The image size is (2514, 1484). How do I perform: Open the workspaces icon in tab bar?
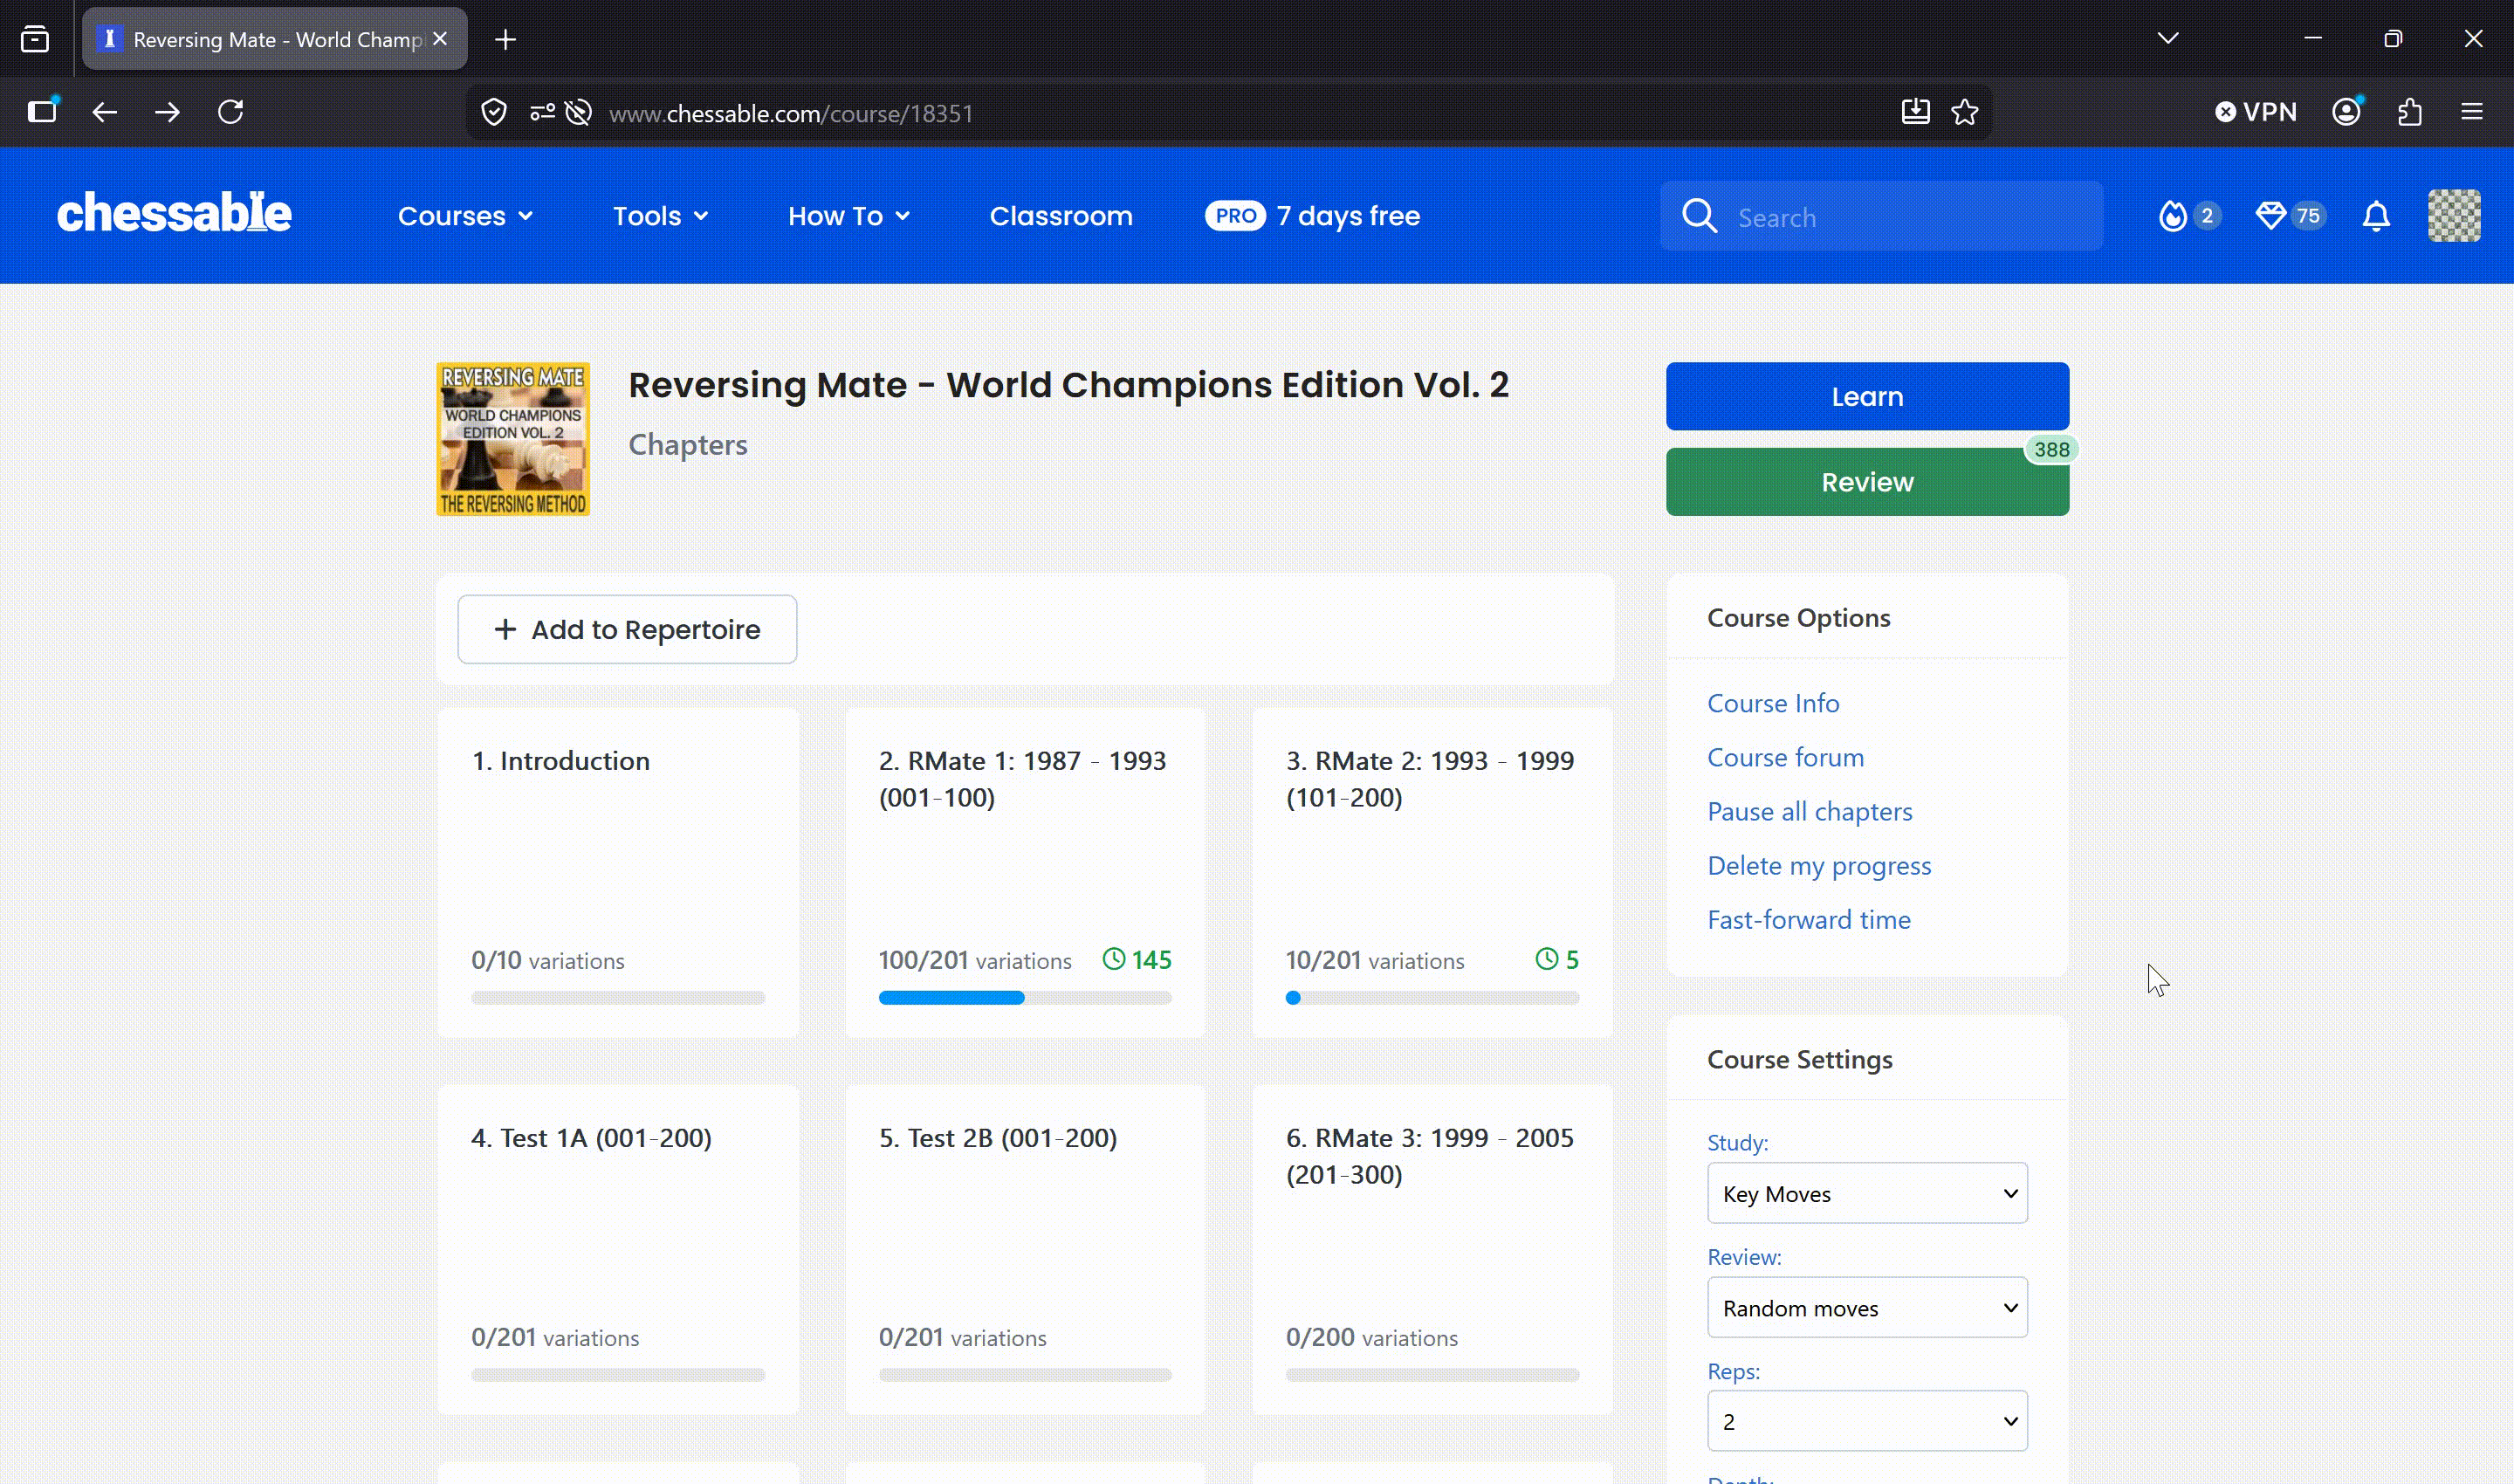(35, 40)
